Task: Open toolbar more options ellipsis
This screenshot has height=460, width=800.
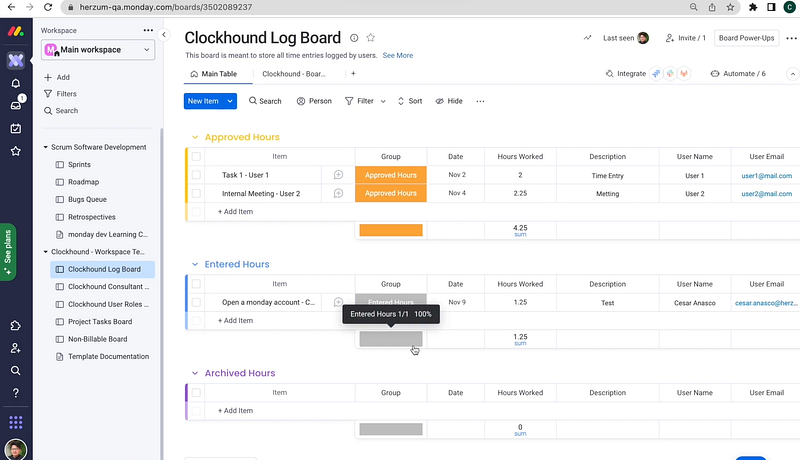Action: point(480,101)
